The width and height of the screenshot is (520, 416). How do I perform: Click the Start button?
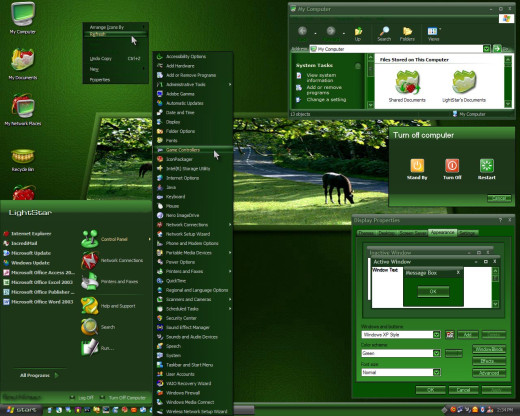click(21, 410)
